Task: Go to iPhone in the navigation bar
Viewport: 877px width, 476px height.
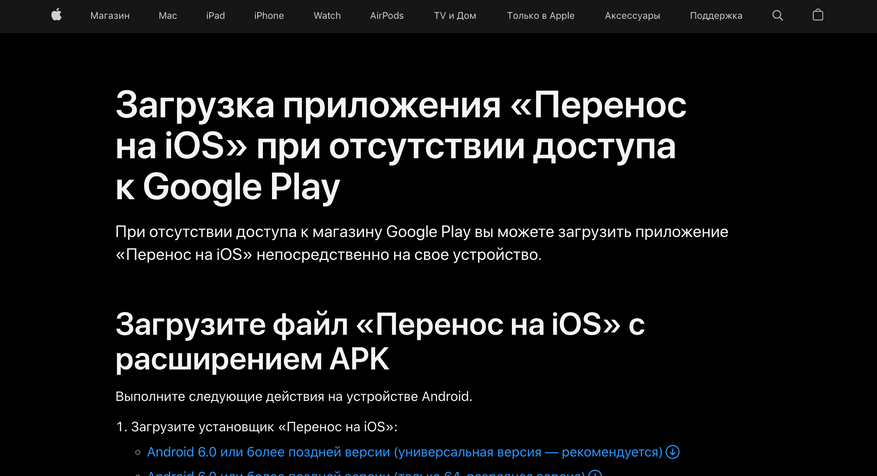Action: pyautogui.click(x=269, y=16)
